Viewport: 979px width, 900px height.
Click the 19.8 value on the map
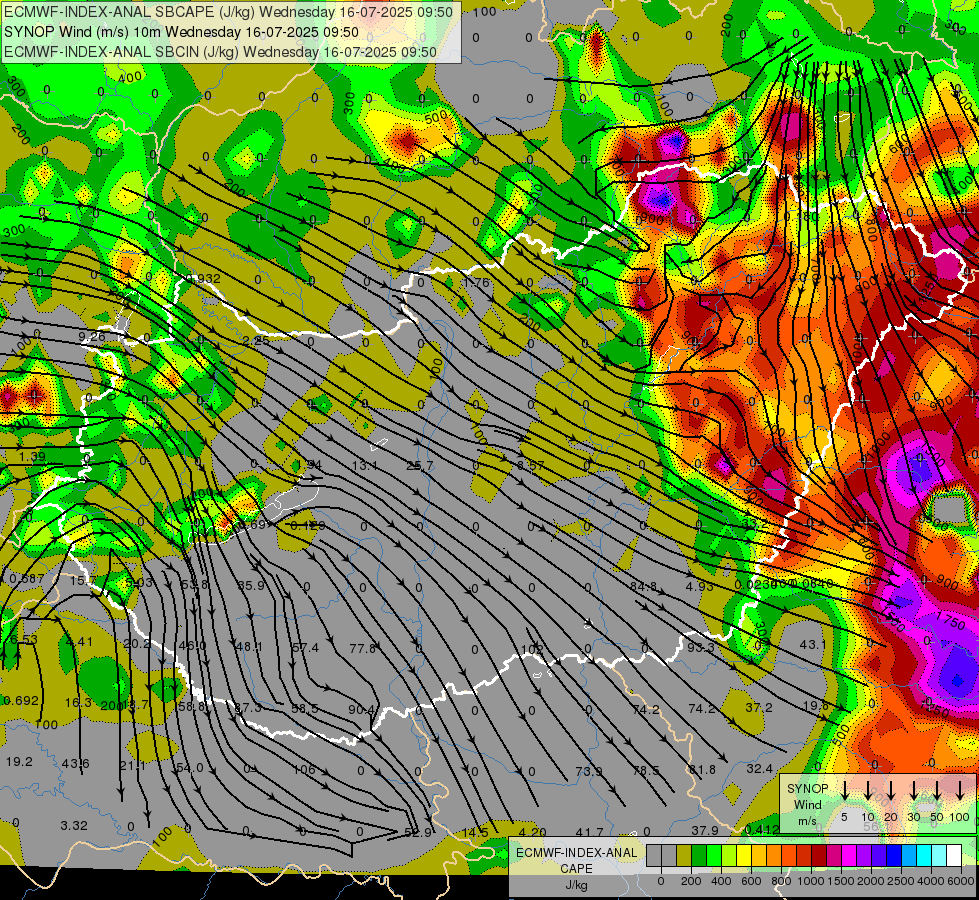click(x=815, y=706)
